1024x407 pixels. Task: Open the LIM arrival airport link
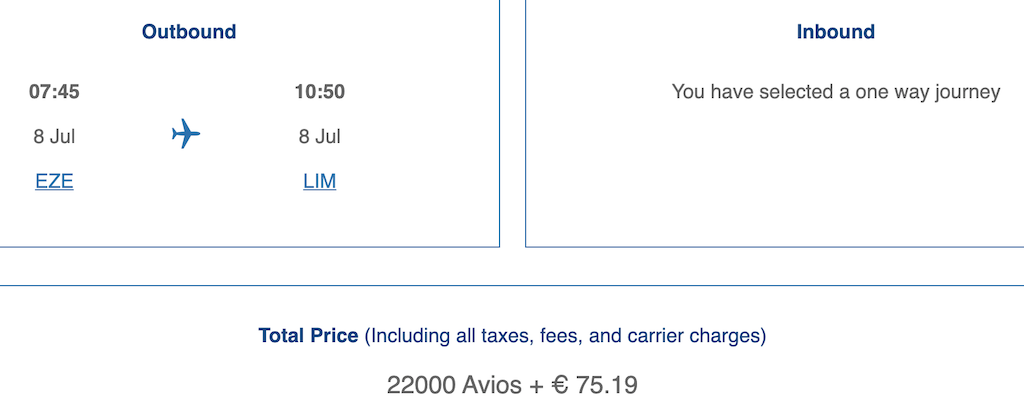[319, 181]
